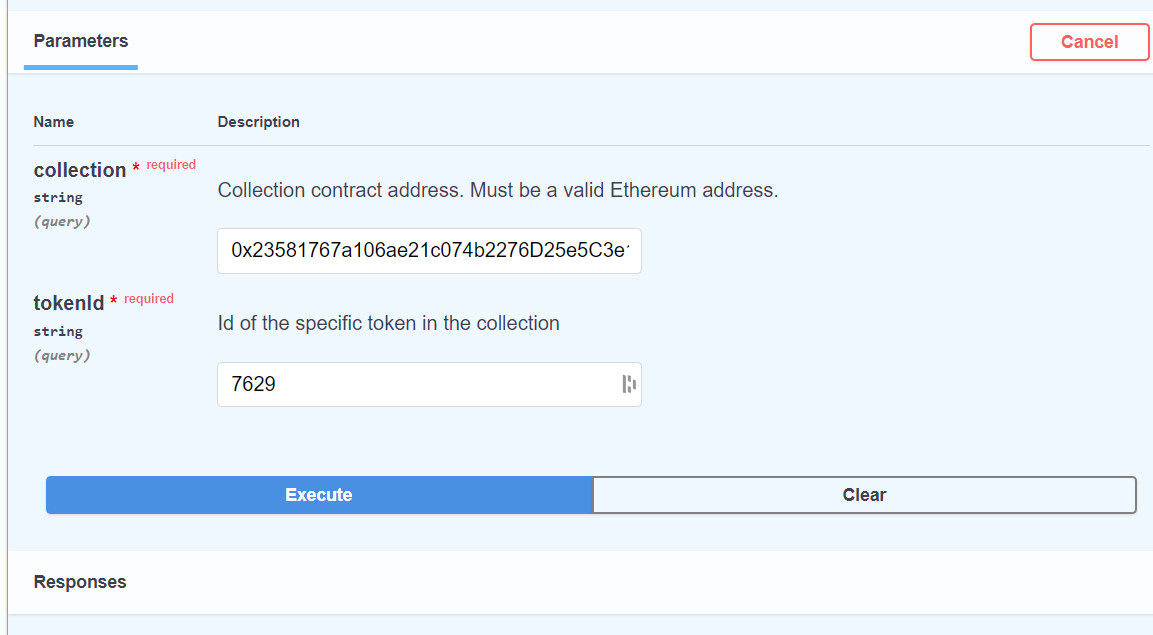
Task: Click the bold tokenId parameter name
Action: pos(69,303)
